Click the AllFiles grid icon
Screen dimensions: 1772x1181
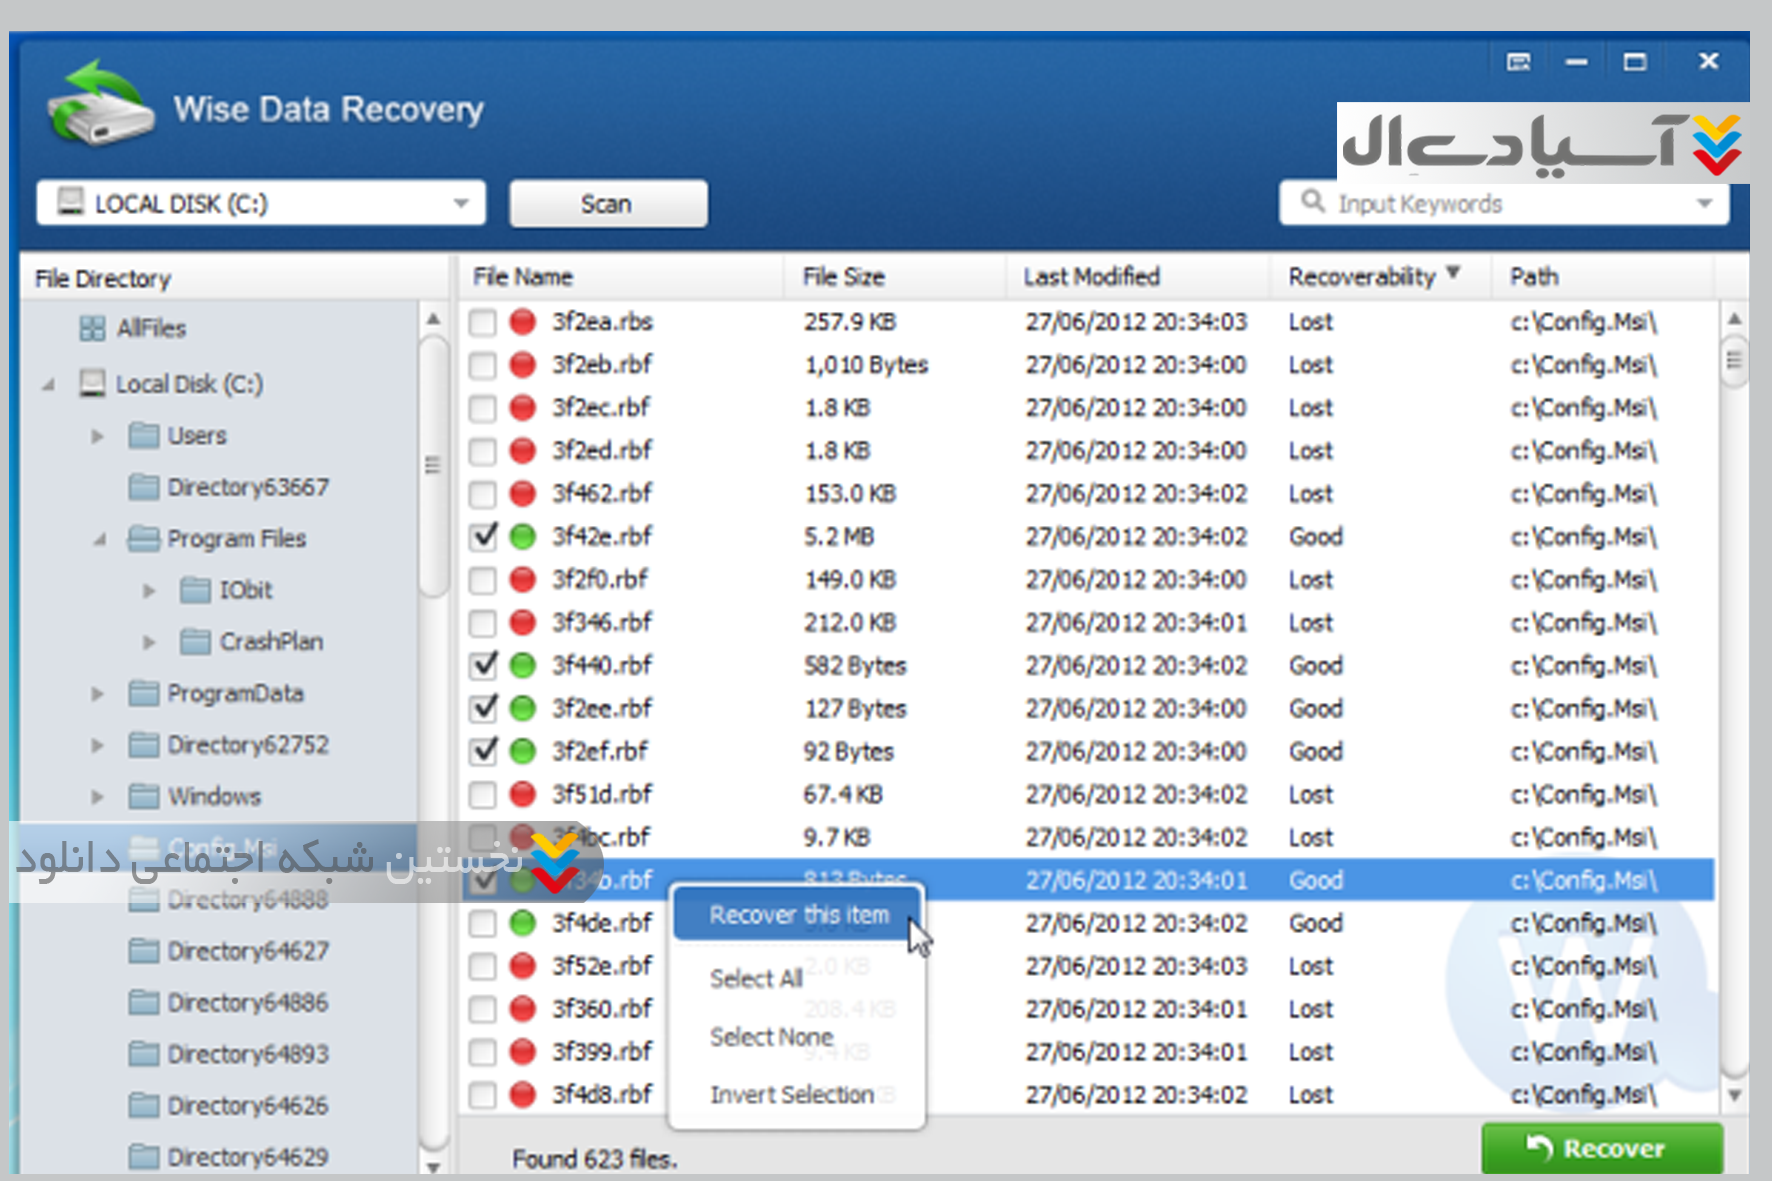pos(92,328)
